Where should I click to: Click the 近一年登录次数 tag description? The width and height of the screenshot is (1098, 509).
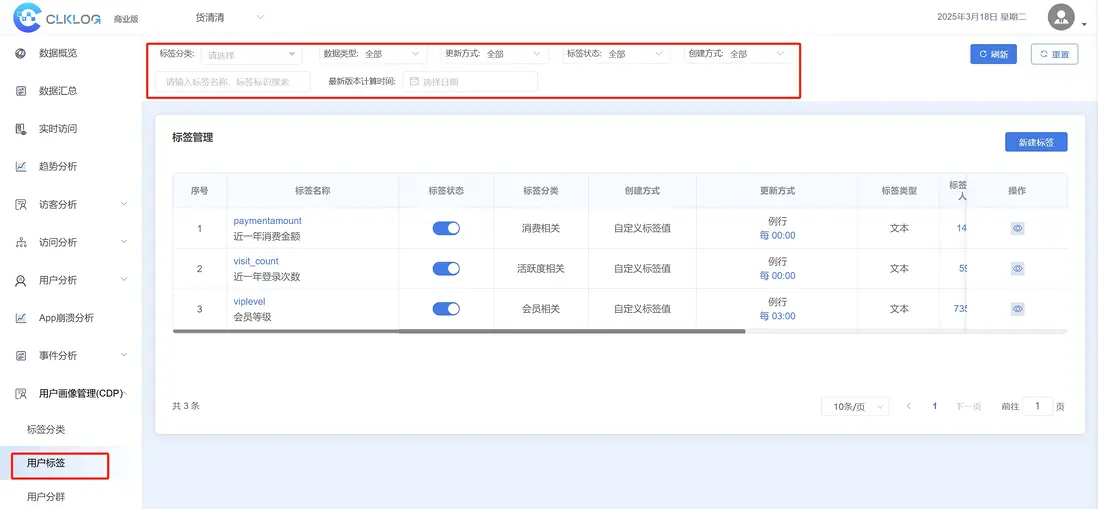[267, 277]
